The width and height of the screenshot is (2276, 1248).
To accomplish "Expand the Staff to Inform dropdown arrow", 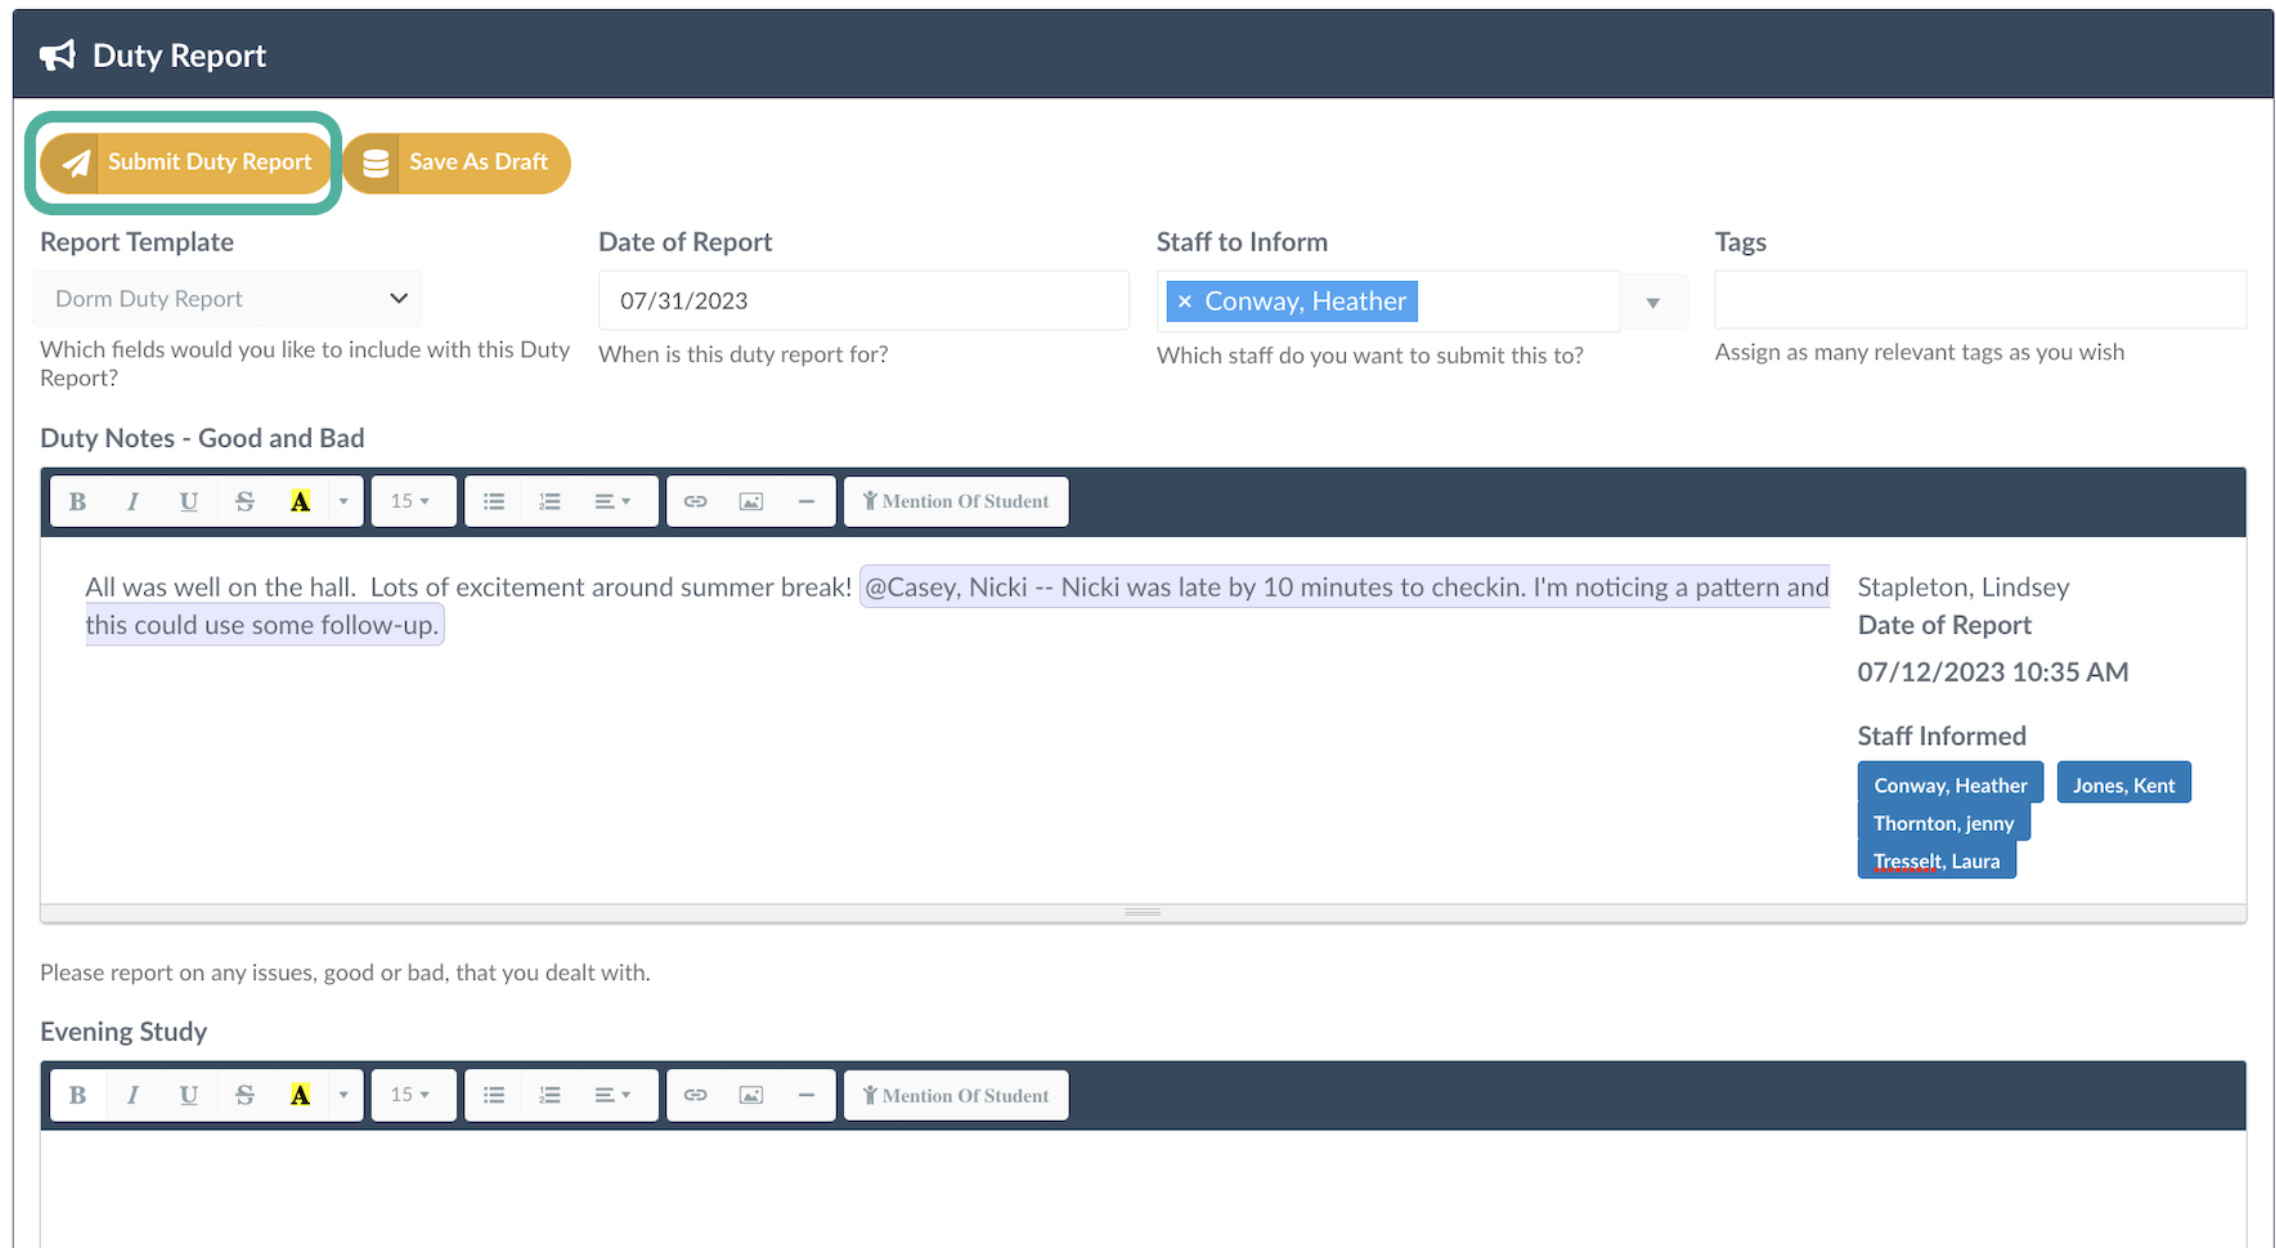I will click(1653, 302).
